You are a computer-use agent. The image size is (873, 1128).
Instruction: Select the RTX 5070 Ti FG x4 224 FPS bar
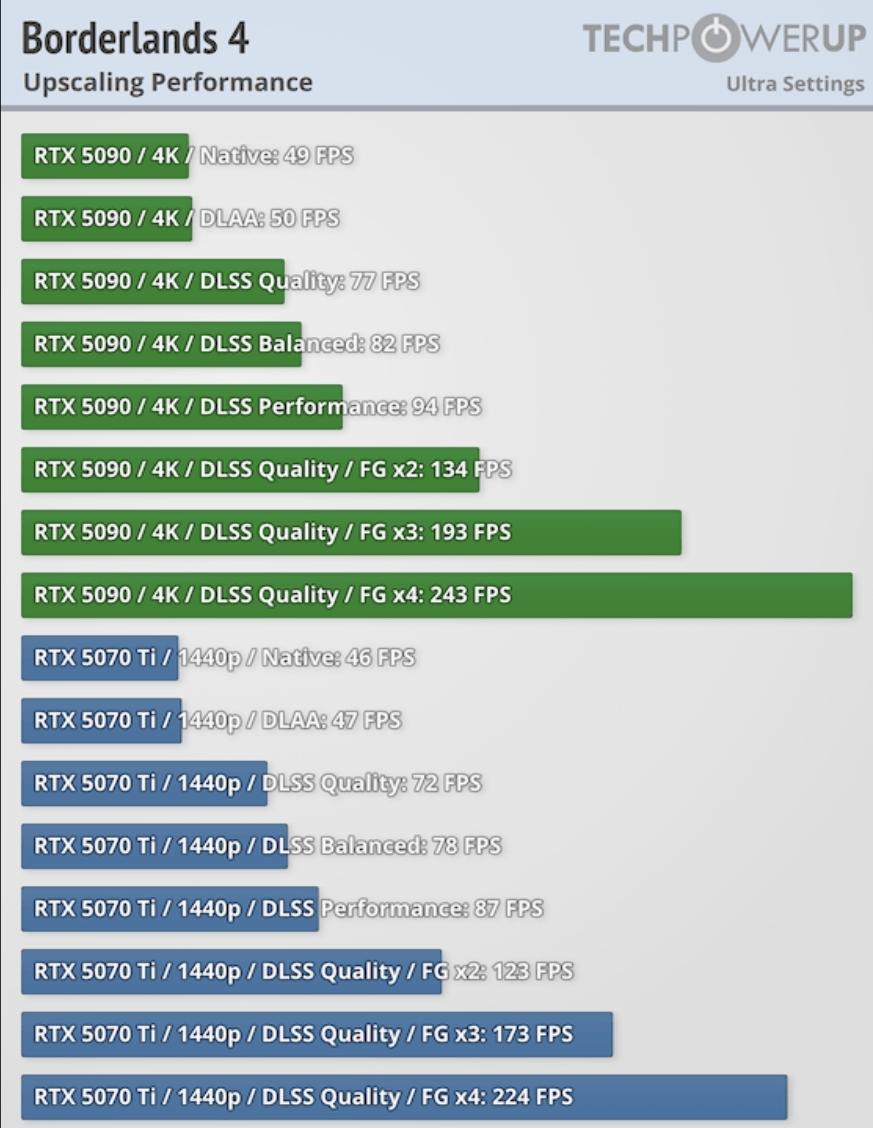click(x=404, y=1097)
